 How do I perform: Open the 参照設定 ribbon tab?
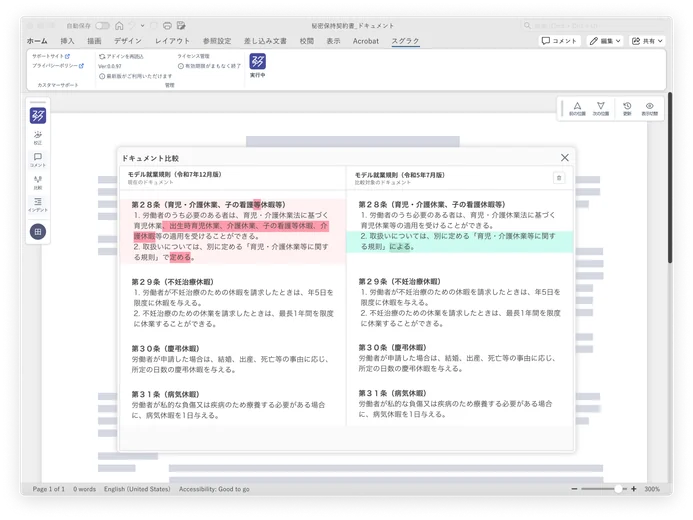coord(217,41)
